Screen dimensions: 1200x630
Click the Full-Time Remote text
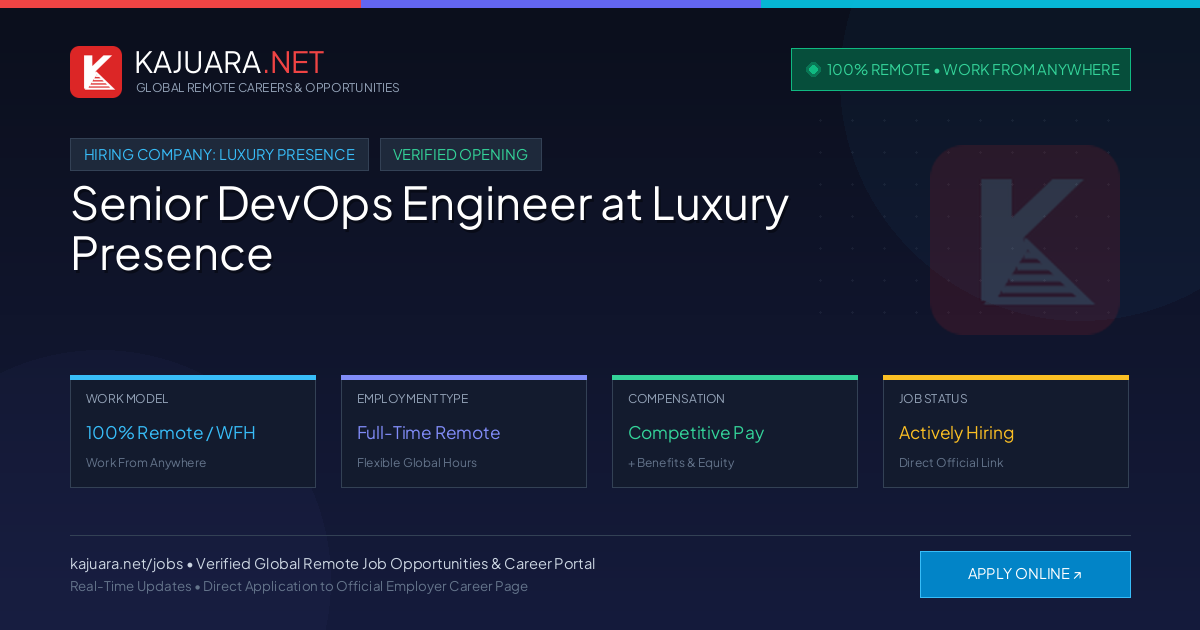click(428, 433)
